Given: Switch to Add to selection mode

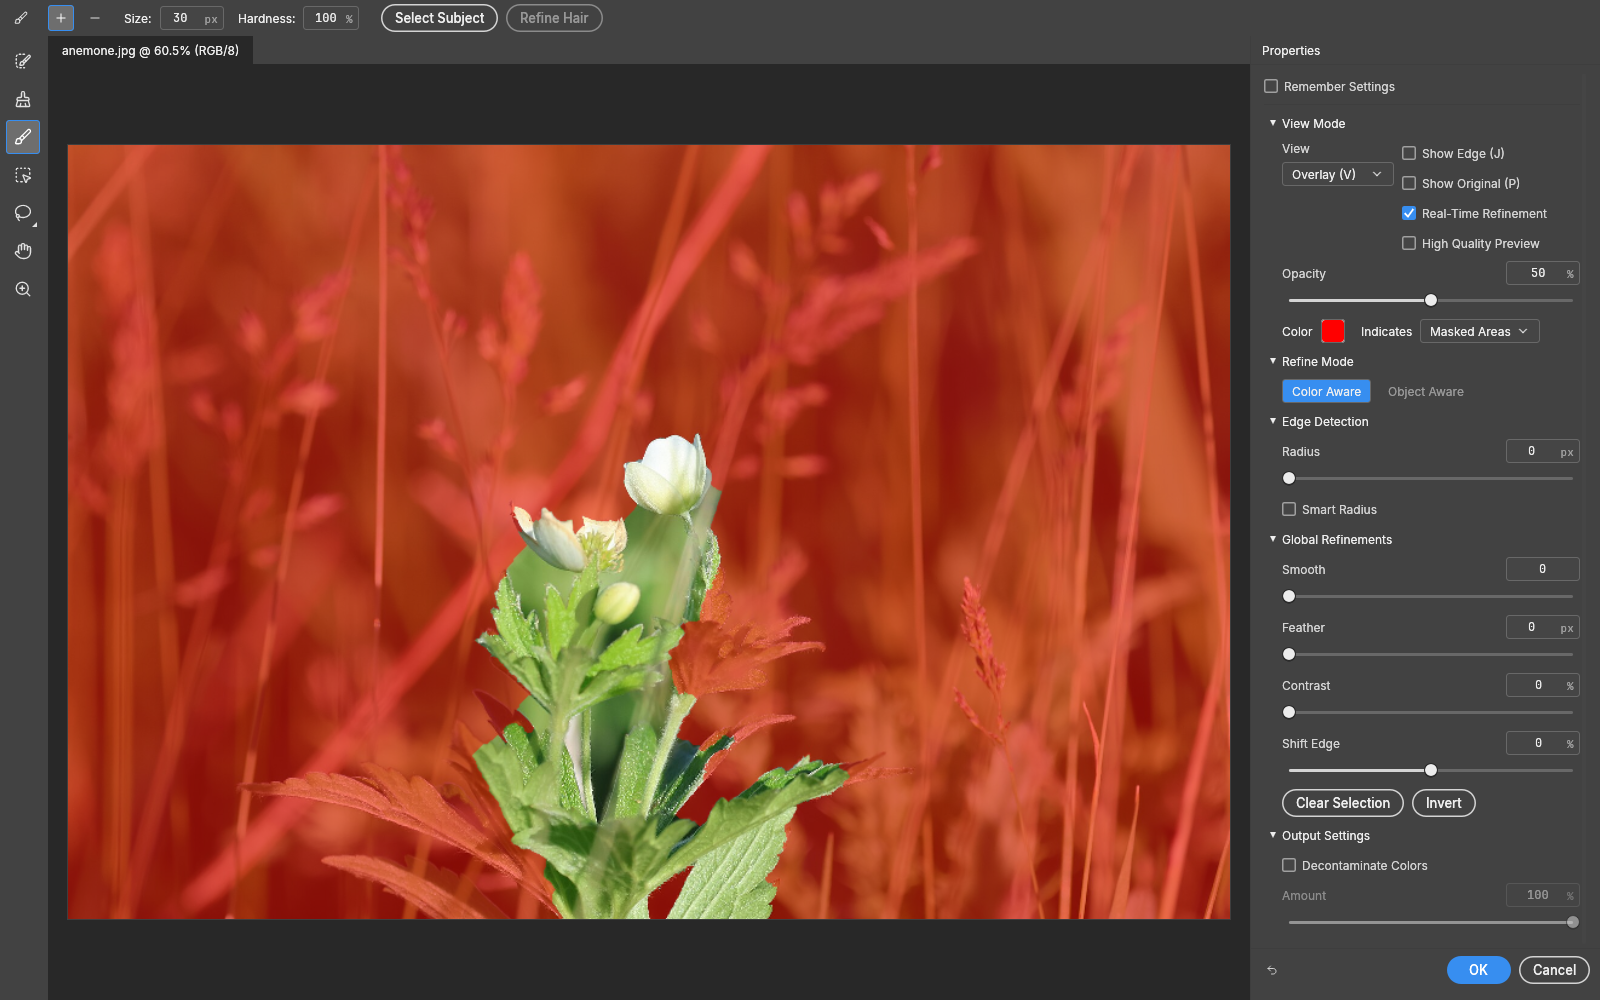Looking at the screenshot, I should tap(61, 18).
